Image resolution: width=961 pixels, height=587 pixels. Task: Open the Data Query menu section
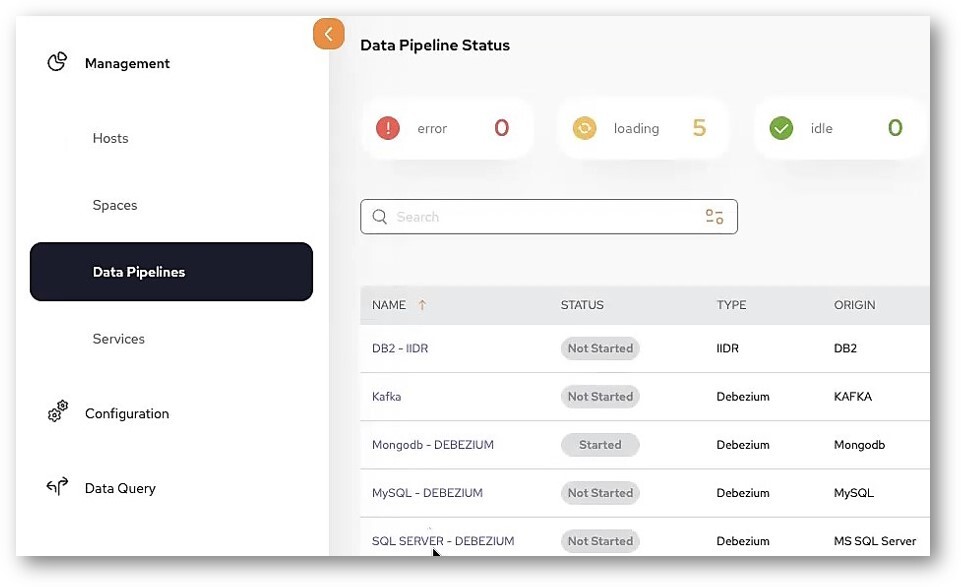pyautogui.click(x=120, y=488)
